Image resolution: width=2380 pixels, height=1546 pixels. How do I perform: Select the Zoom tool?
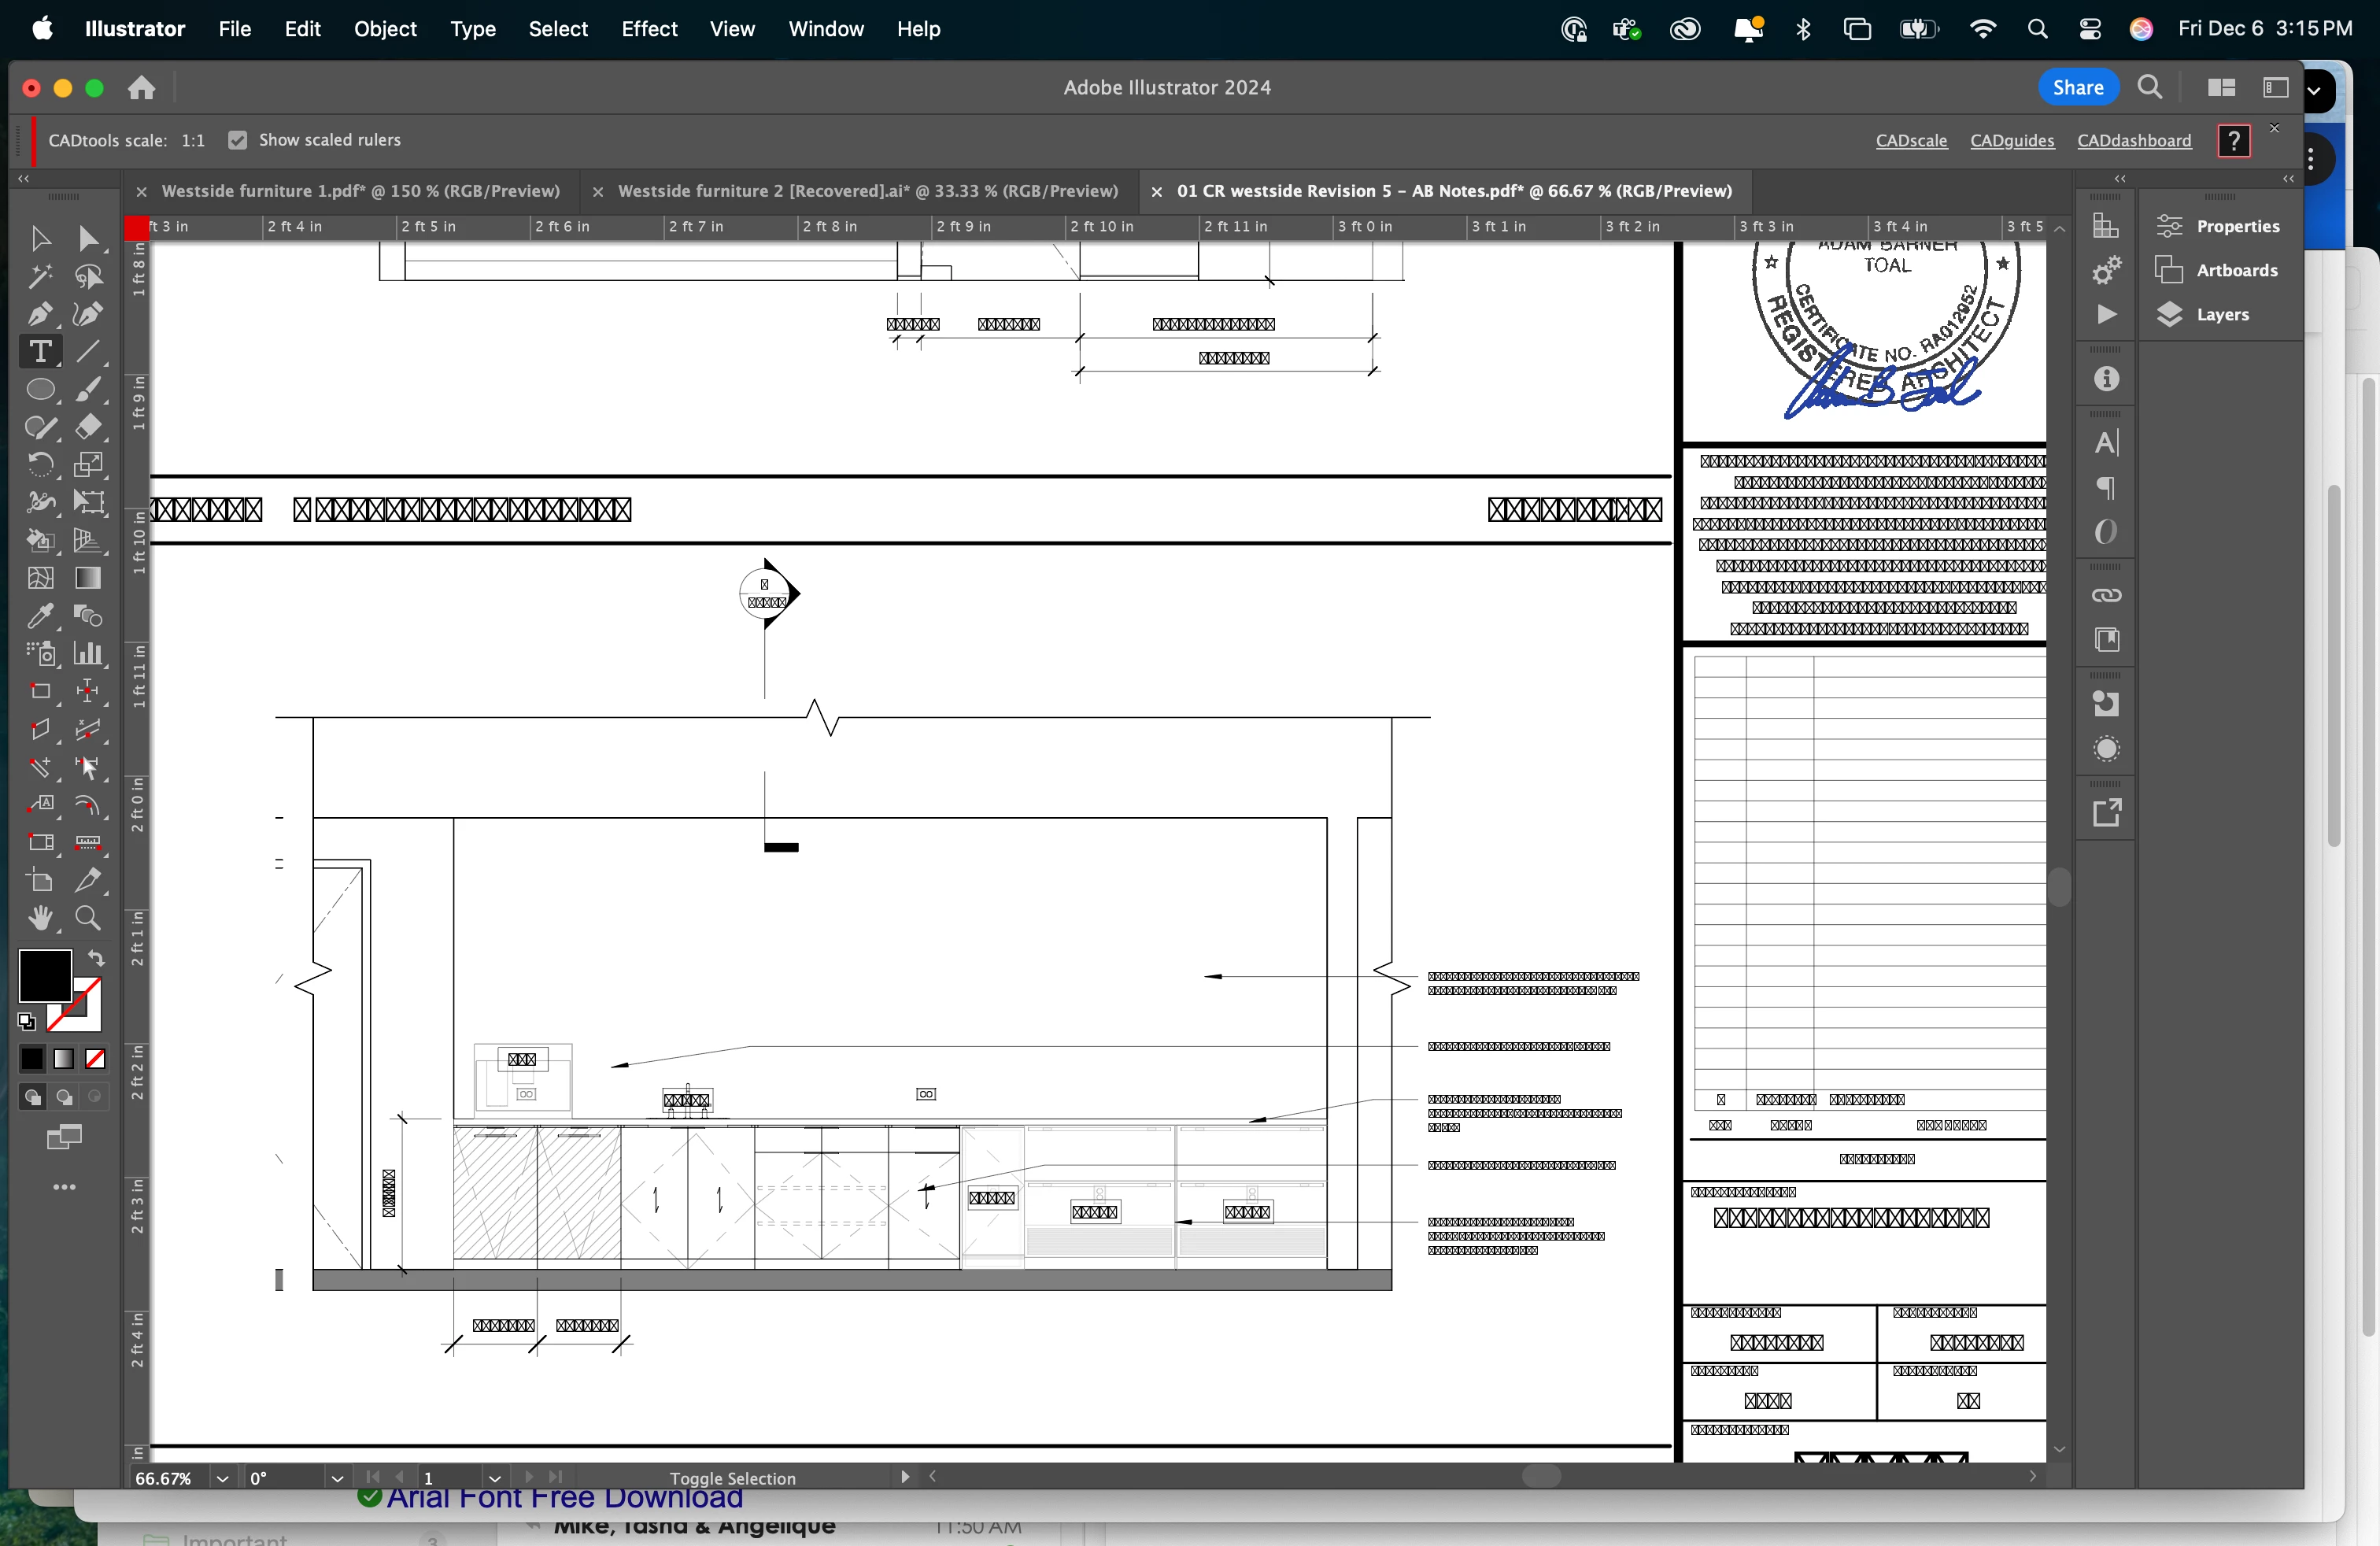coord(88,918)
